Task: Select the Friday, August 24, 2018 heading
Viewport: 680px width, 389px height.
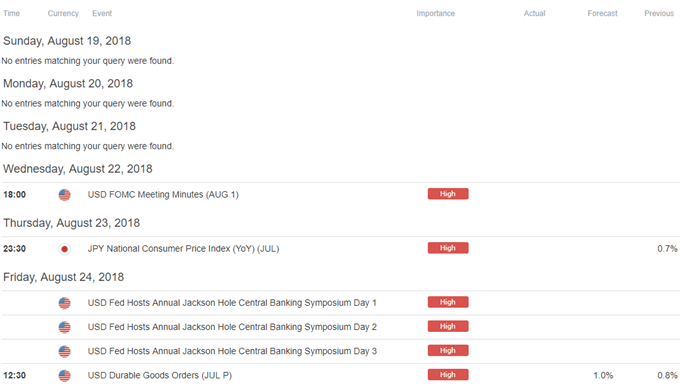Action: (63, 277)
